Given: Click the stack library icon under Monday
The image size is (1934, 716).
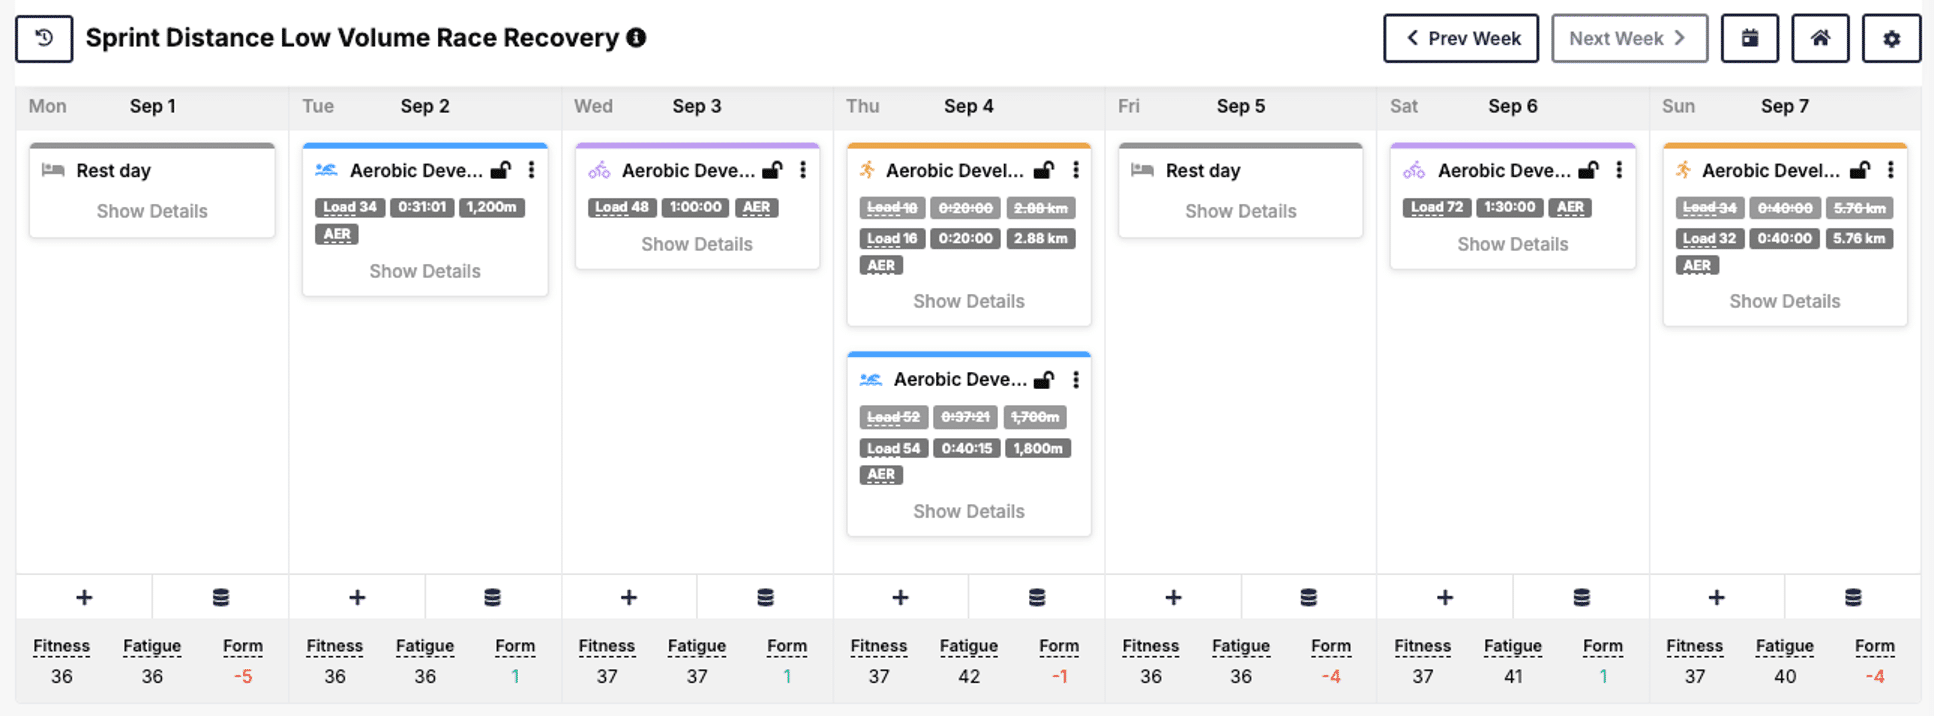Looking at the screenshot, I should (x=221, y=597).
